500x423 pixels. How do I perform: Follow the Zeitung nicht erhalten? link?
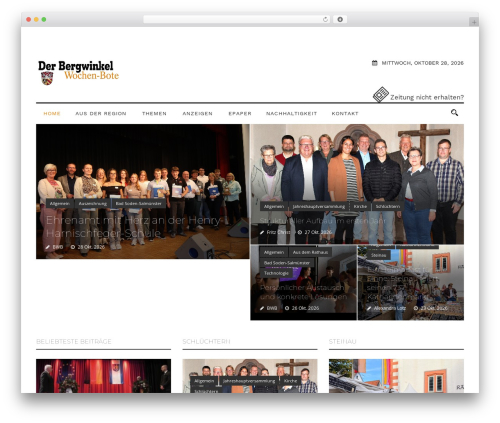pos(427,97)
